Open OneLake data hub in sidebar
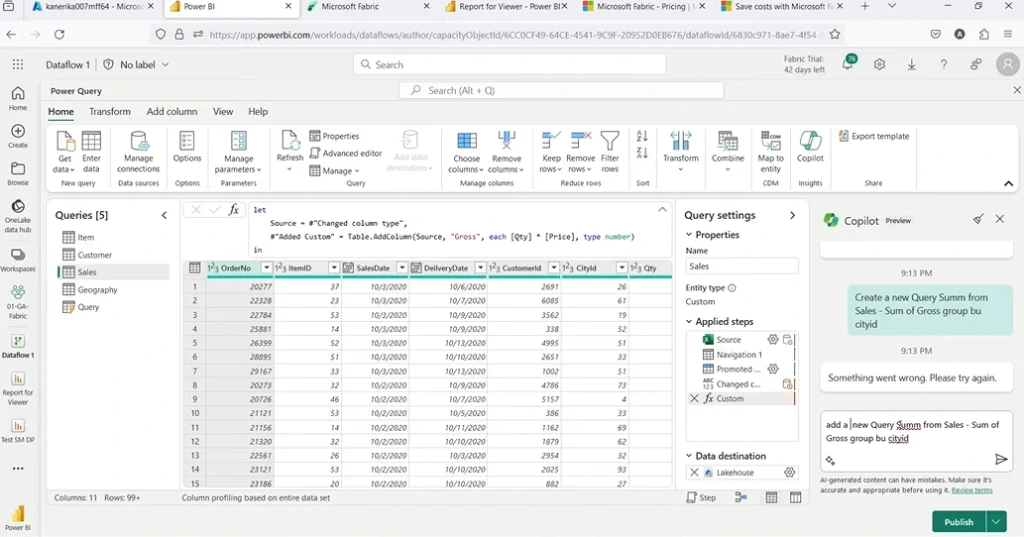 pos(18,216)
